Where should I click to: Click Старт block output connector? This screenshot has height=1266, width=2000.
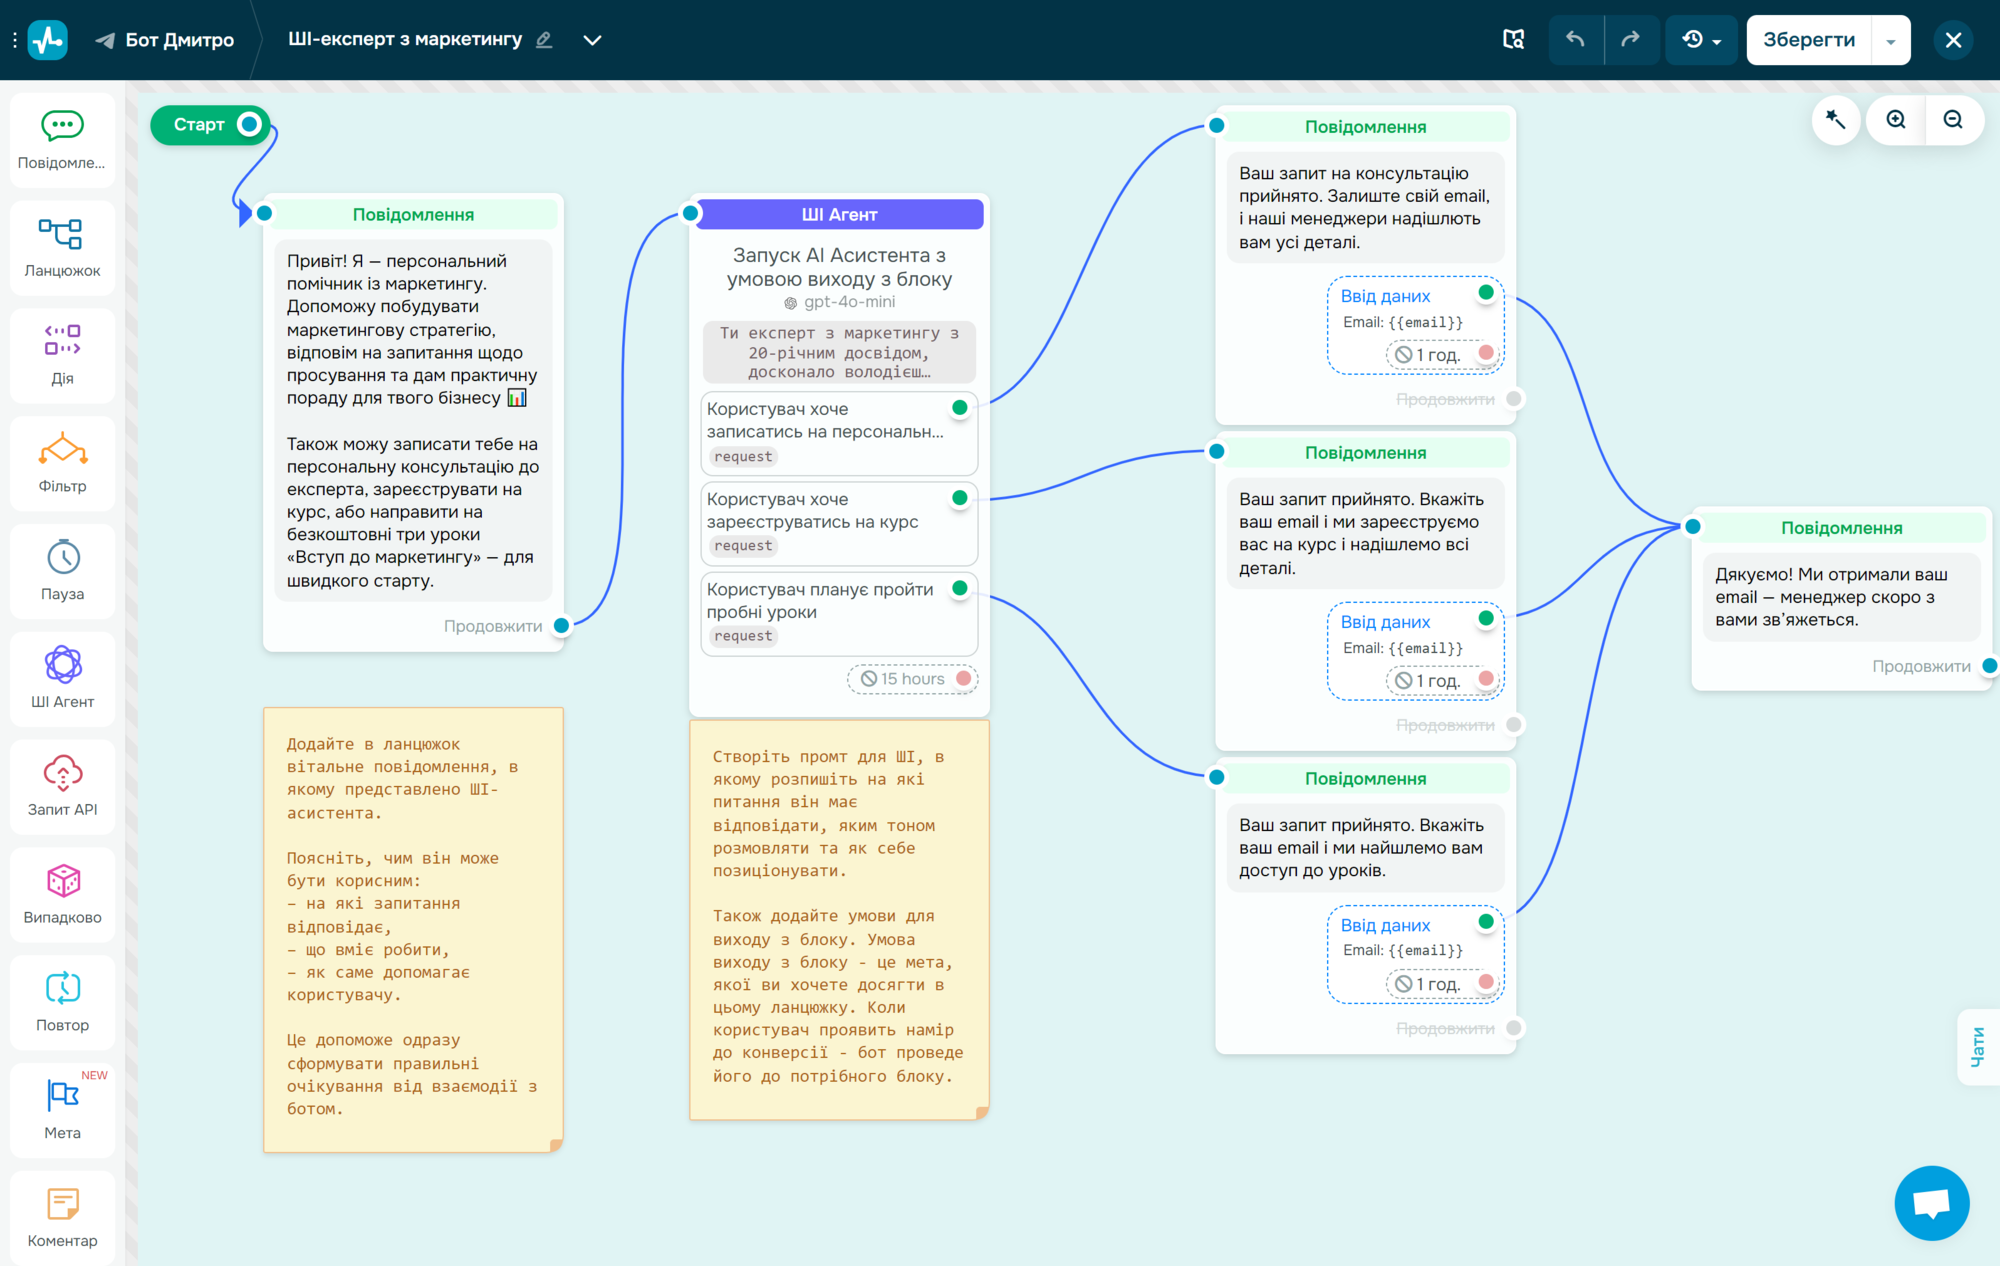tap(249, 124)
